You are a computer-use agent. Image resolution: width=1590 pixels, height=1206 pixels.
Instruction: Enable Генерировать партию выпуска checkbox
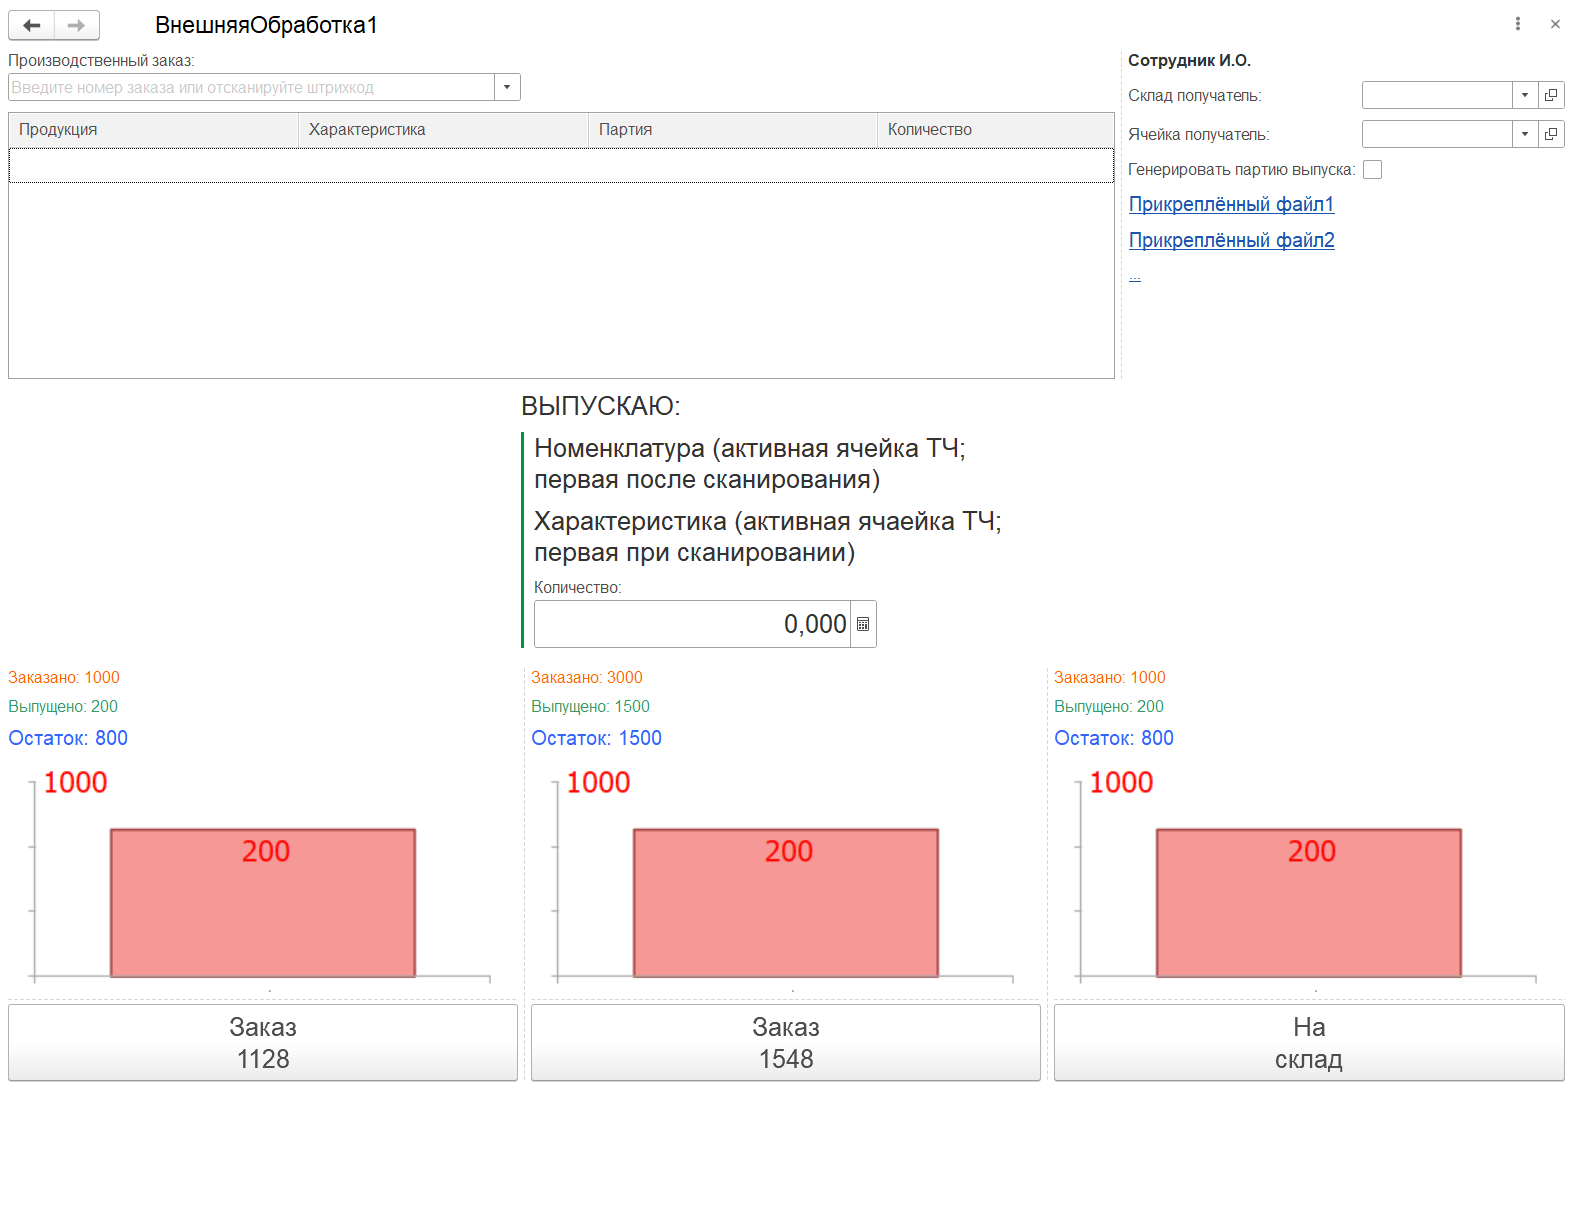tap(1373, 170)
